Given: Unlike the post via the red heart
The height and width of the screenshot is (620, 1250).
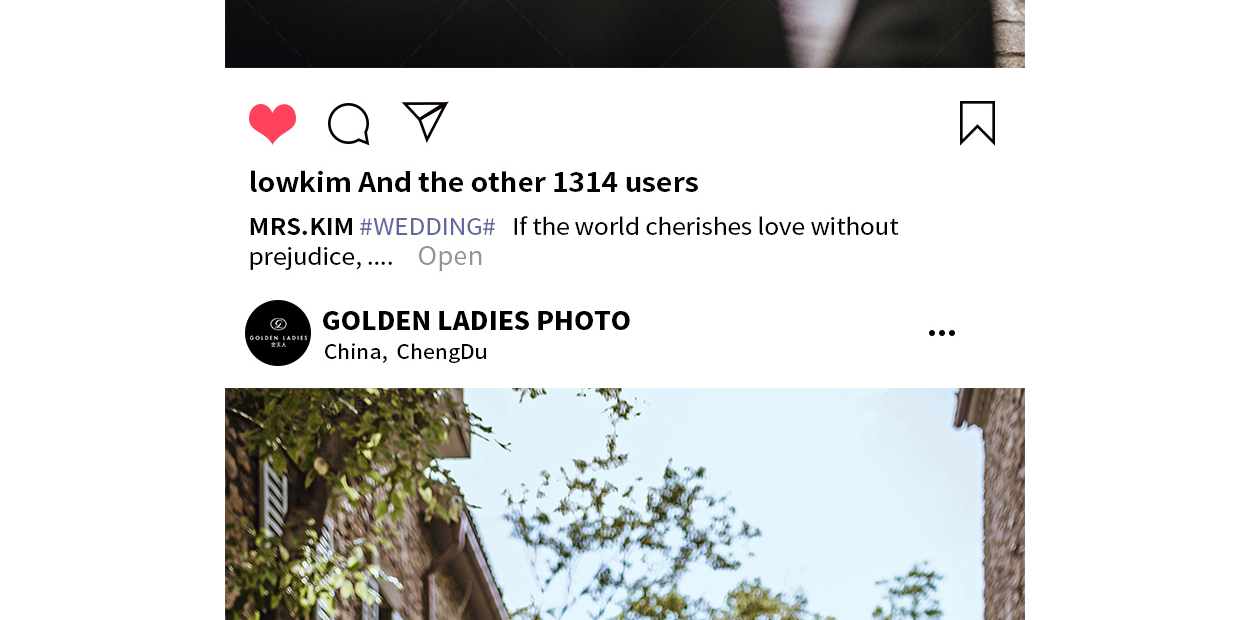Looking at the screenshot, I should click(272, 123).
